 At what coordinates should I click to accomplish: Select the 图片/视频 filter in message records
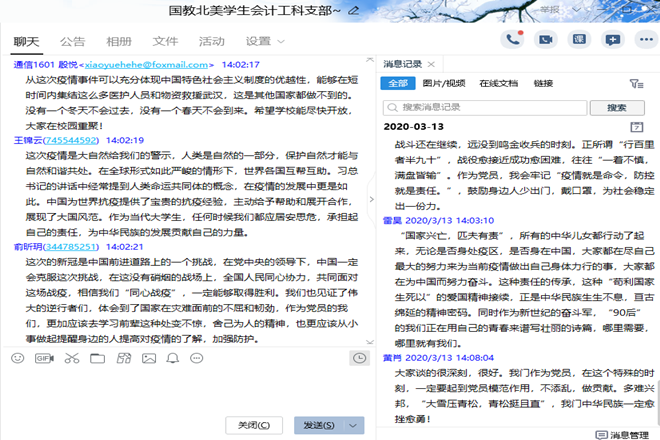coord(444,84)
